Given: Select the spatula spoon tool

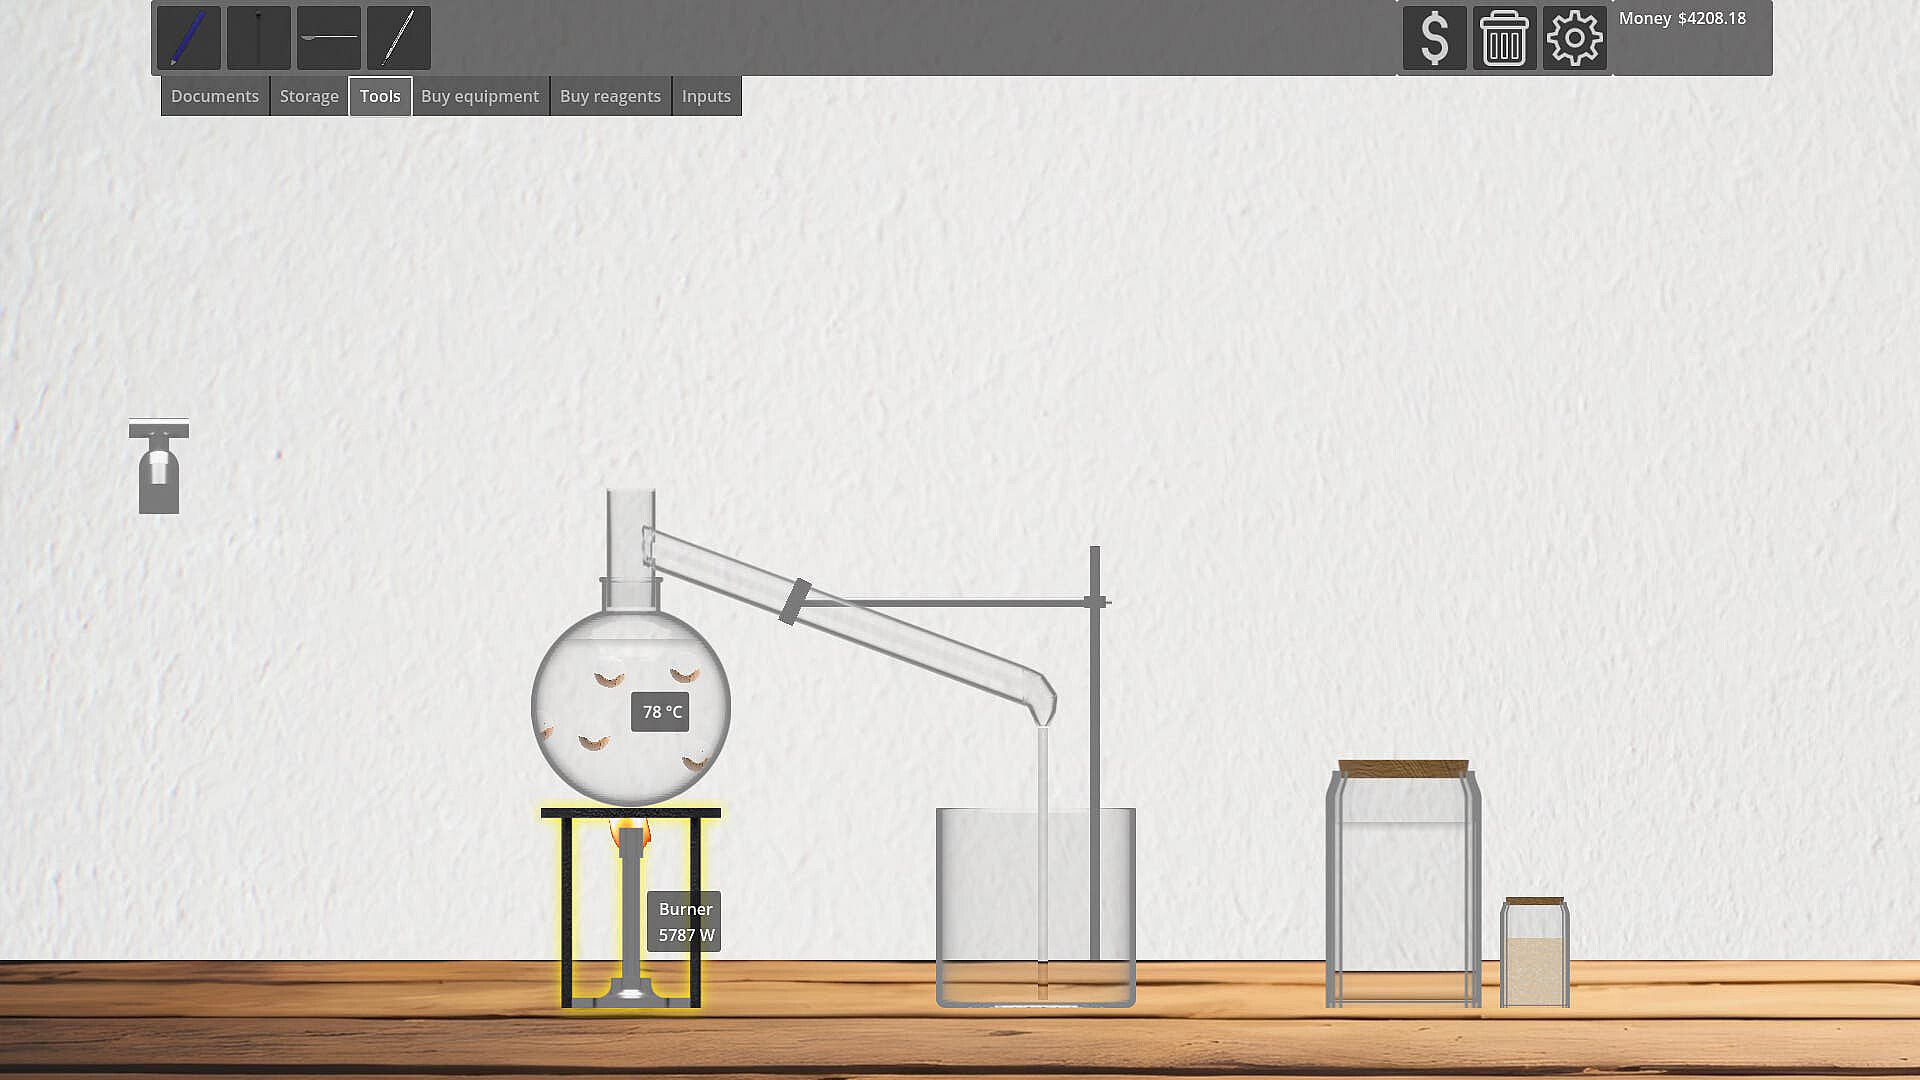Looking at the screenshot, I should point(328,38).
